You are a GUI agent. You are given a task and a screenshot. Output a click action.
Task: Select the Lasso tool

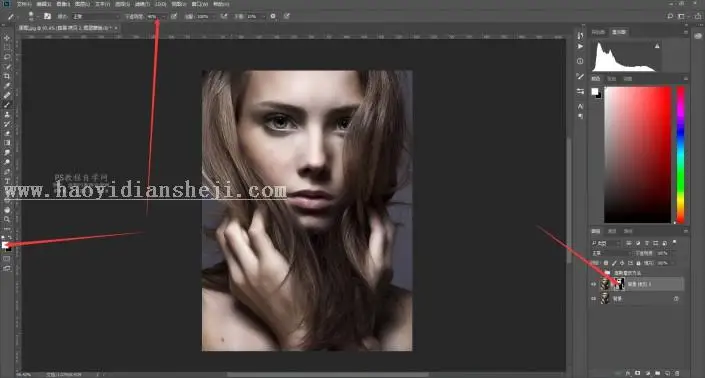[7, 57]
